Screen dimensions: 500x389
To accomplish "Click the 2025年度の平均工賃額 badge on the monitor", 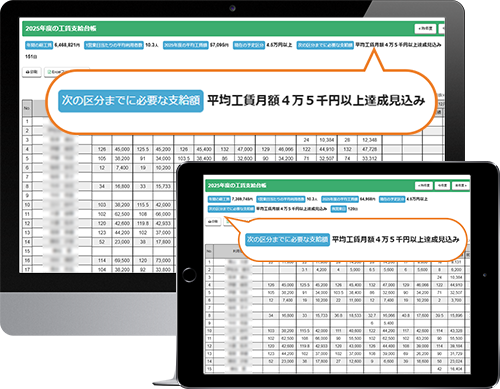I will point(186,45).
